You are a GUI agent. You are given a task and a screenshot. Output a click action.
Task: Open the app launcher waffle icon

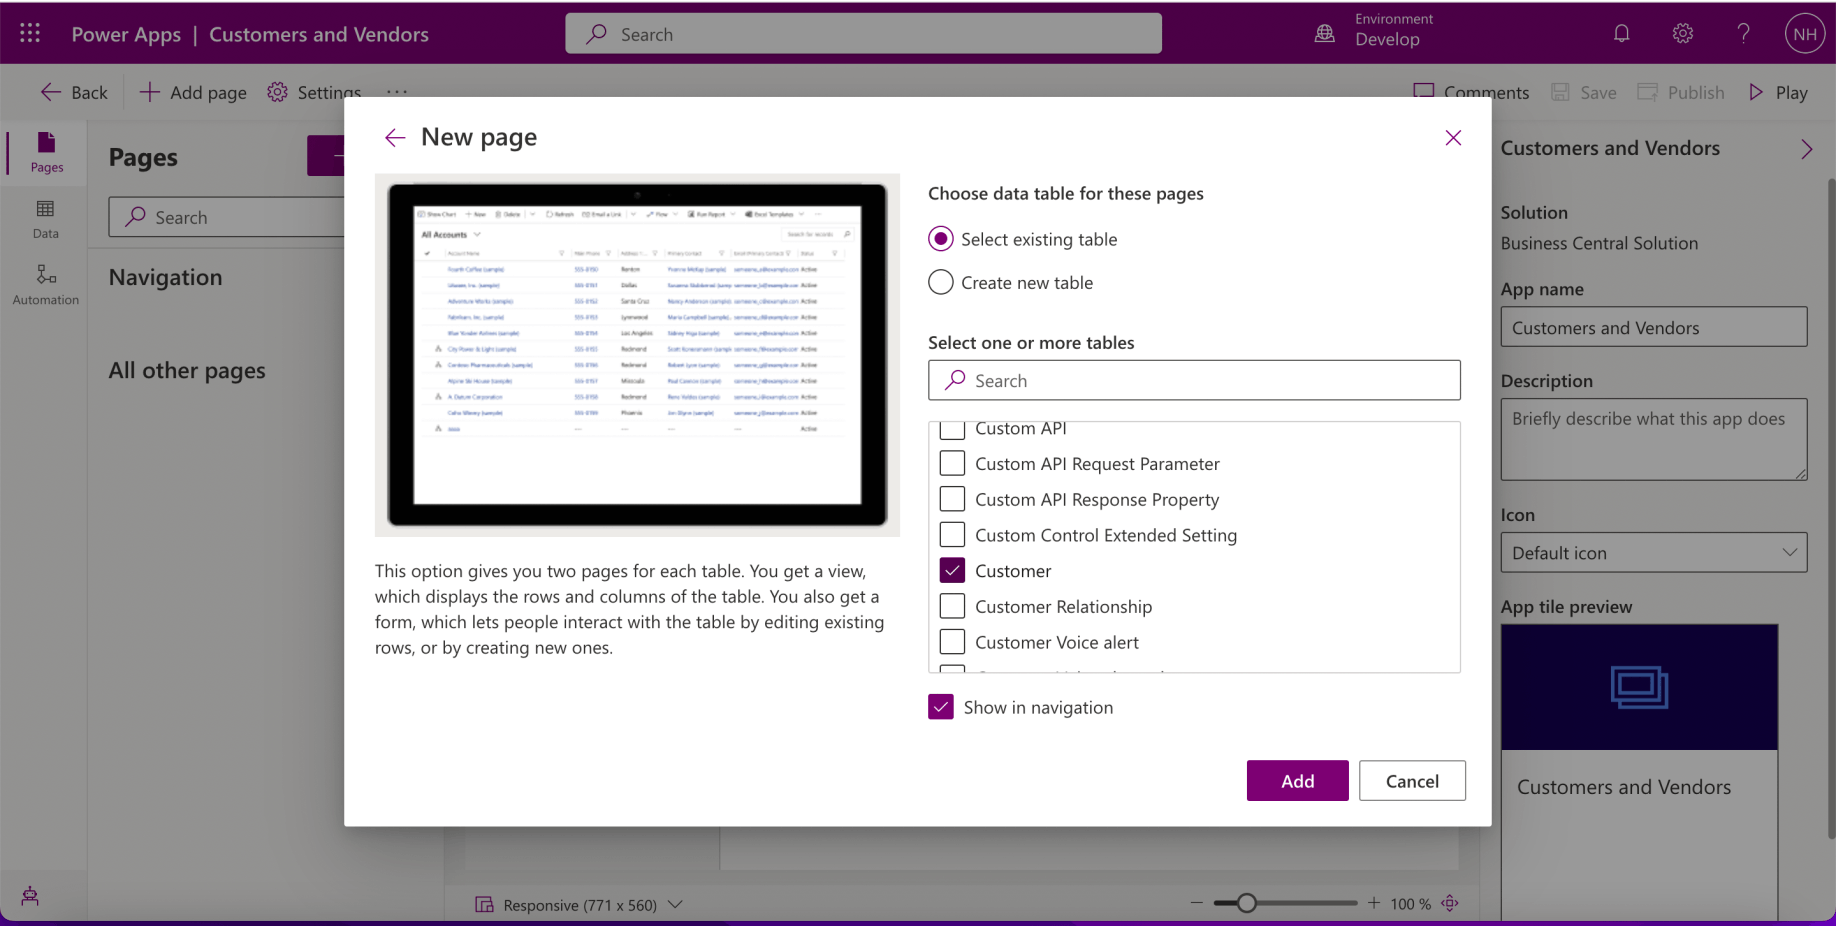coord(30,33)
